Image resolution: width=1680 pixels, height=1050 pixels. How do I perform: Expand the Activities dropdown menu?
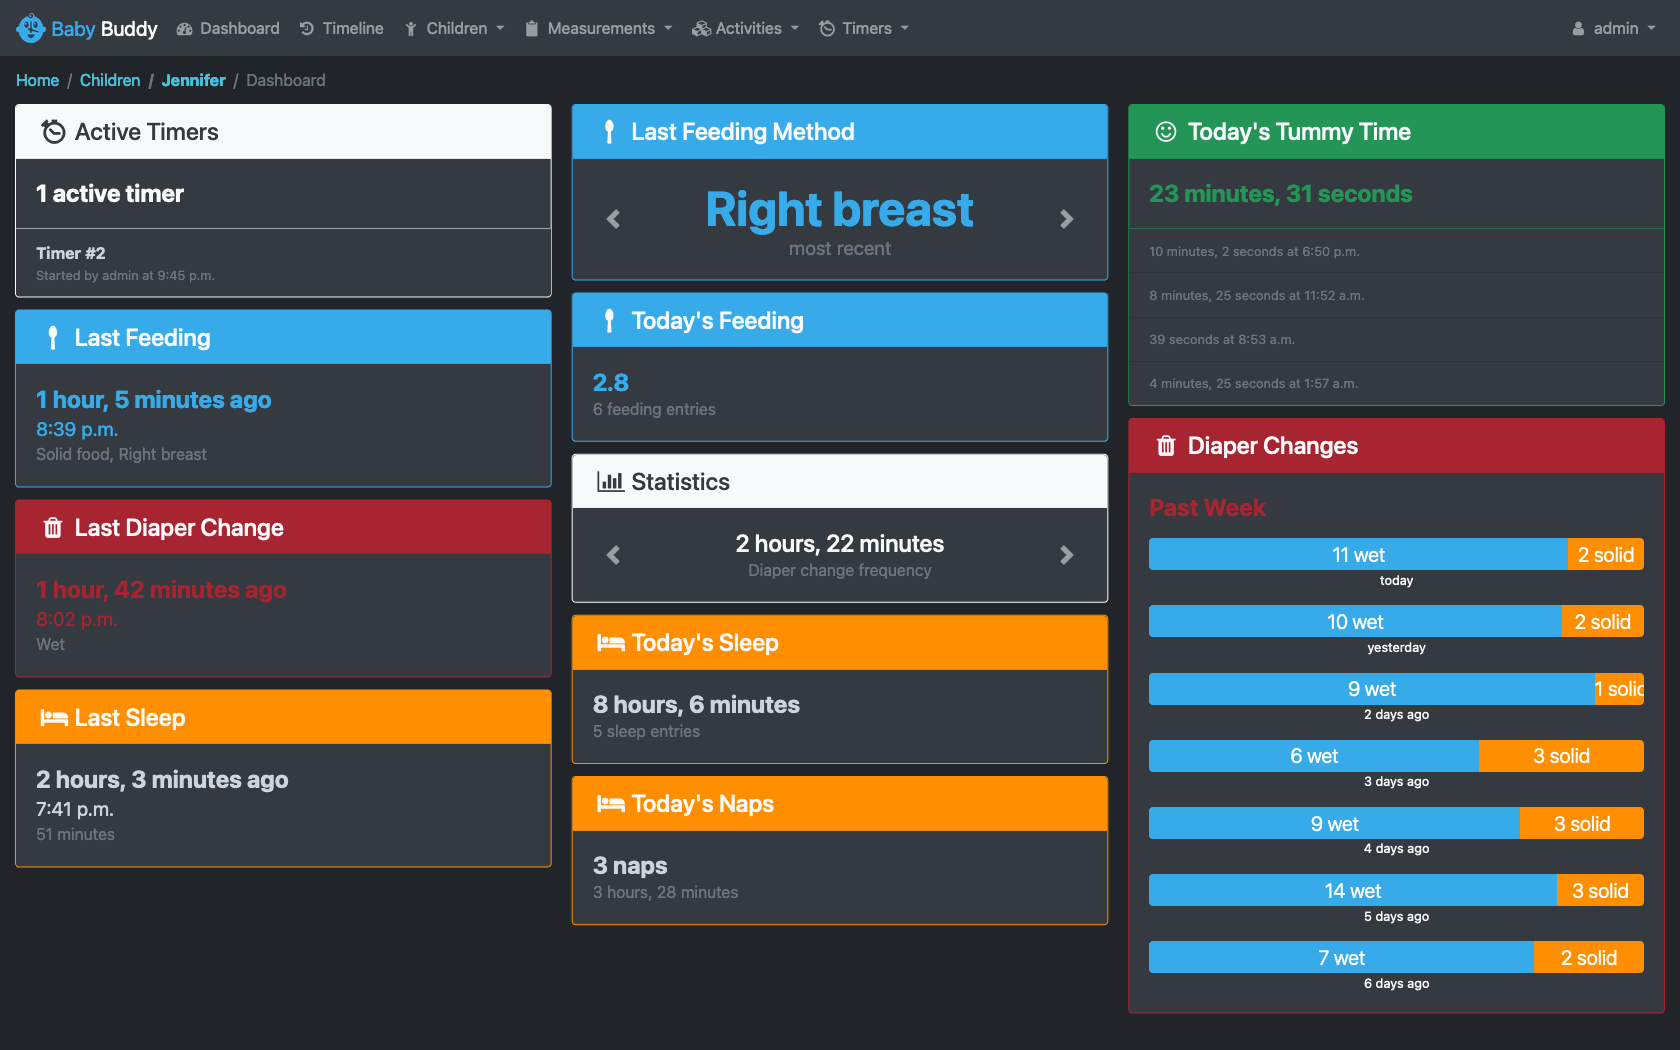point(746,28)
